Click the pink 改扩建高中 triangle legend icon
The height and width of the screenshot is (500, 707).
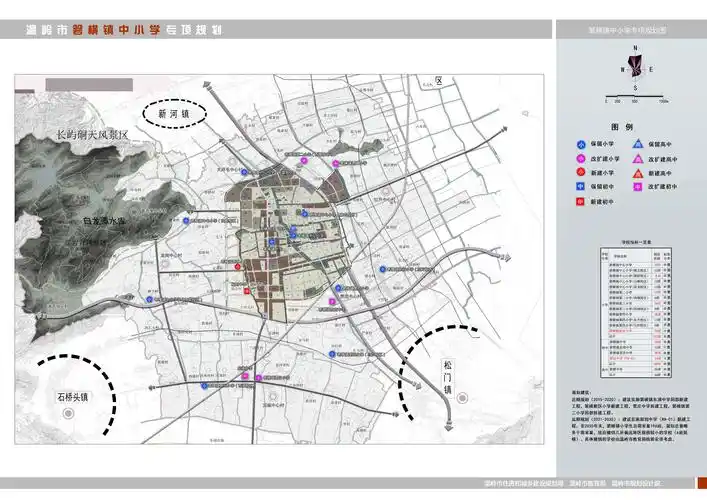tap(636, 158)
